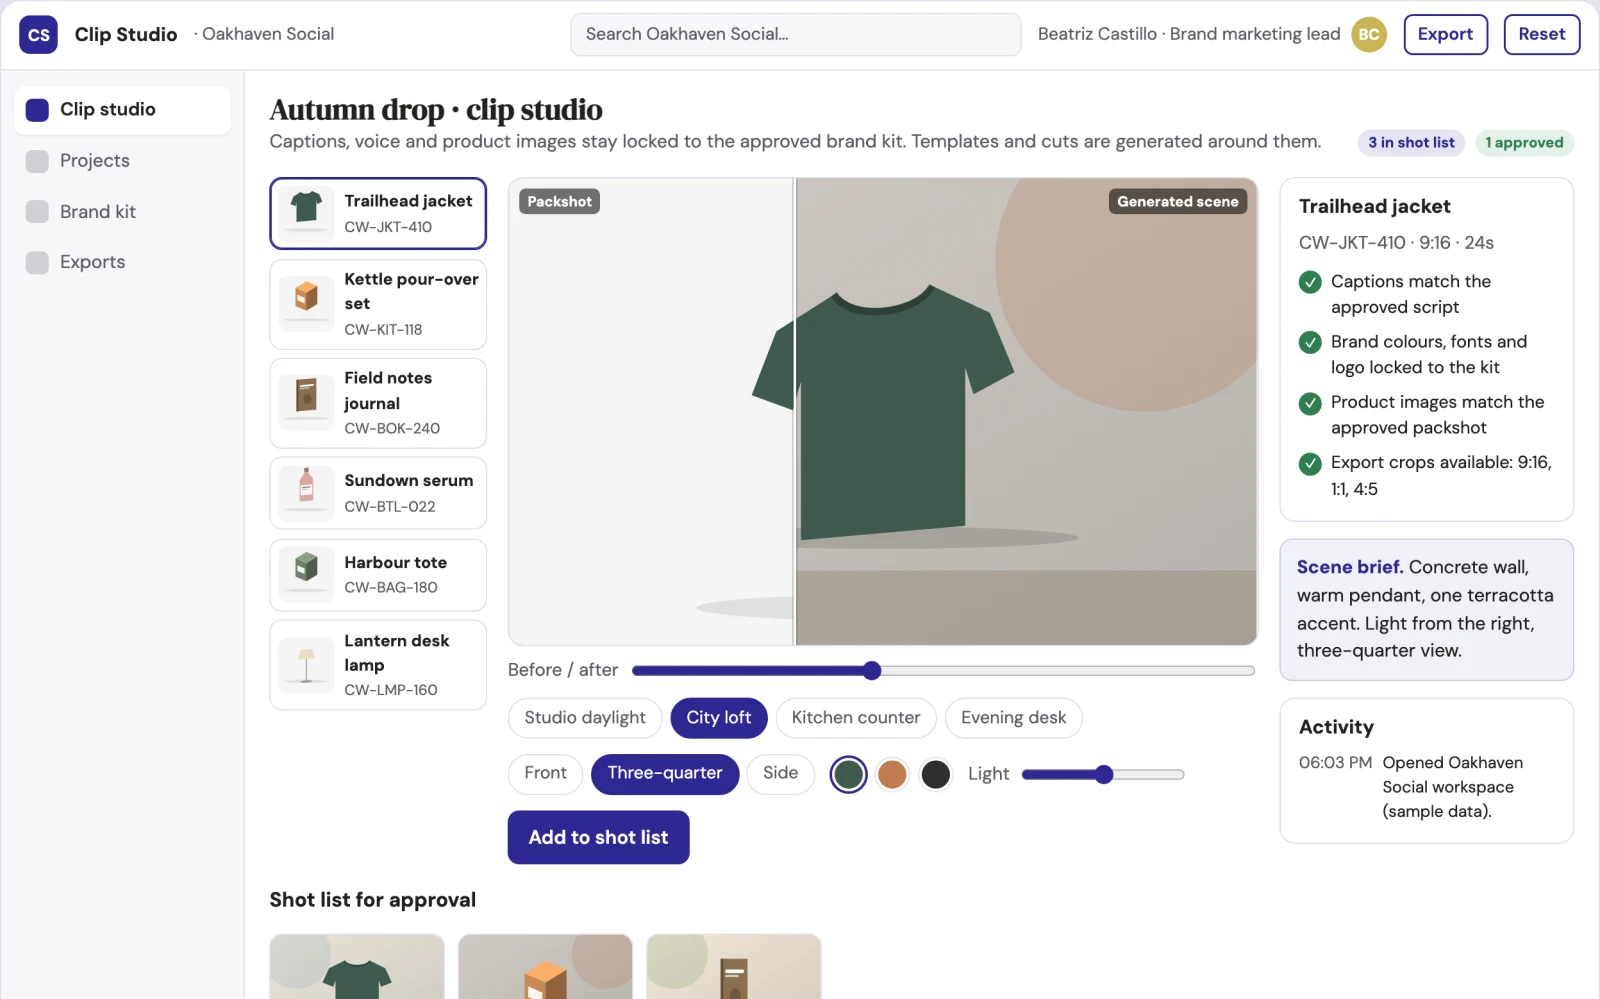This screenshot has width=1600, height=999.
Task: Click the Export button
Action: tap(1446, 34)
